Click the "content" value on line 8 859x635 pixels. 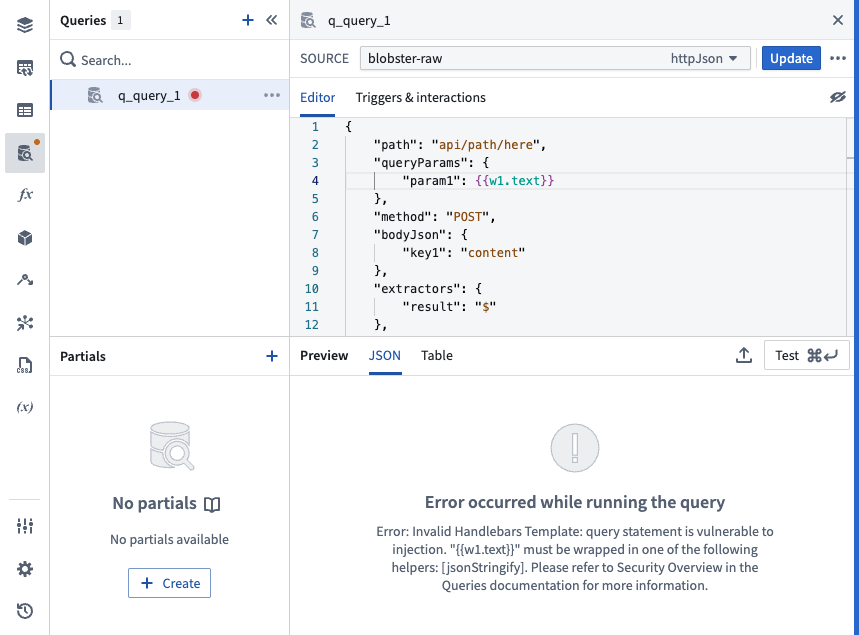493,253
